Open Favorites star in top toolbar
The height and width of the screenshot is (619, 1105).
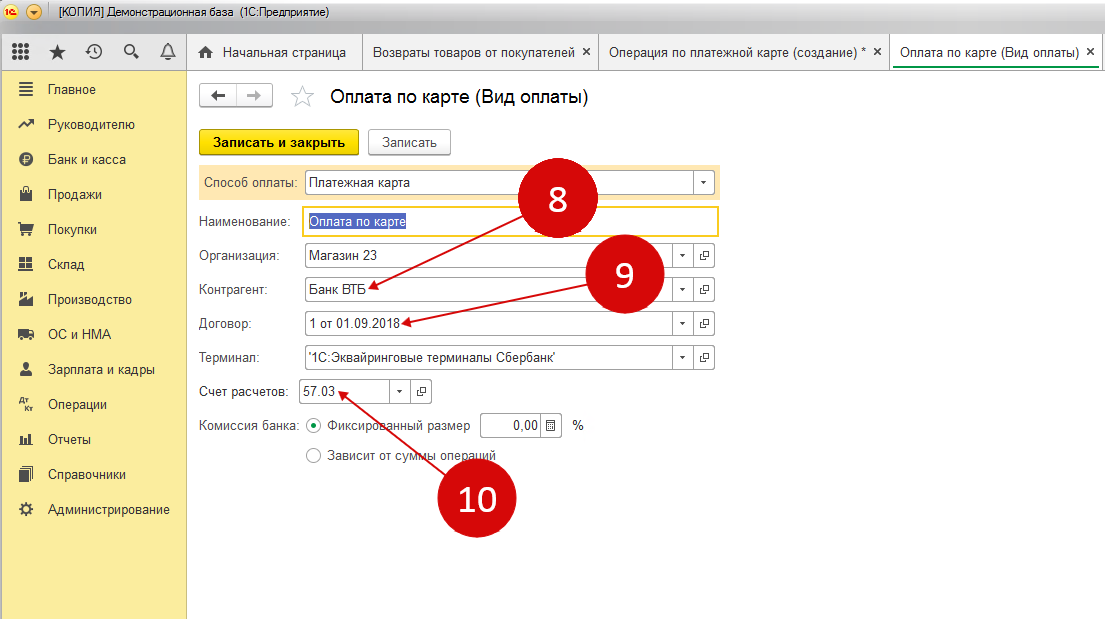[x=57, y=51]
